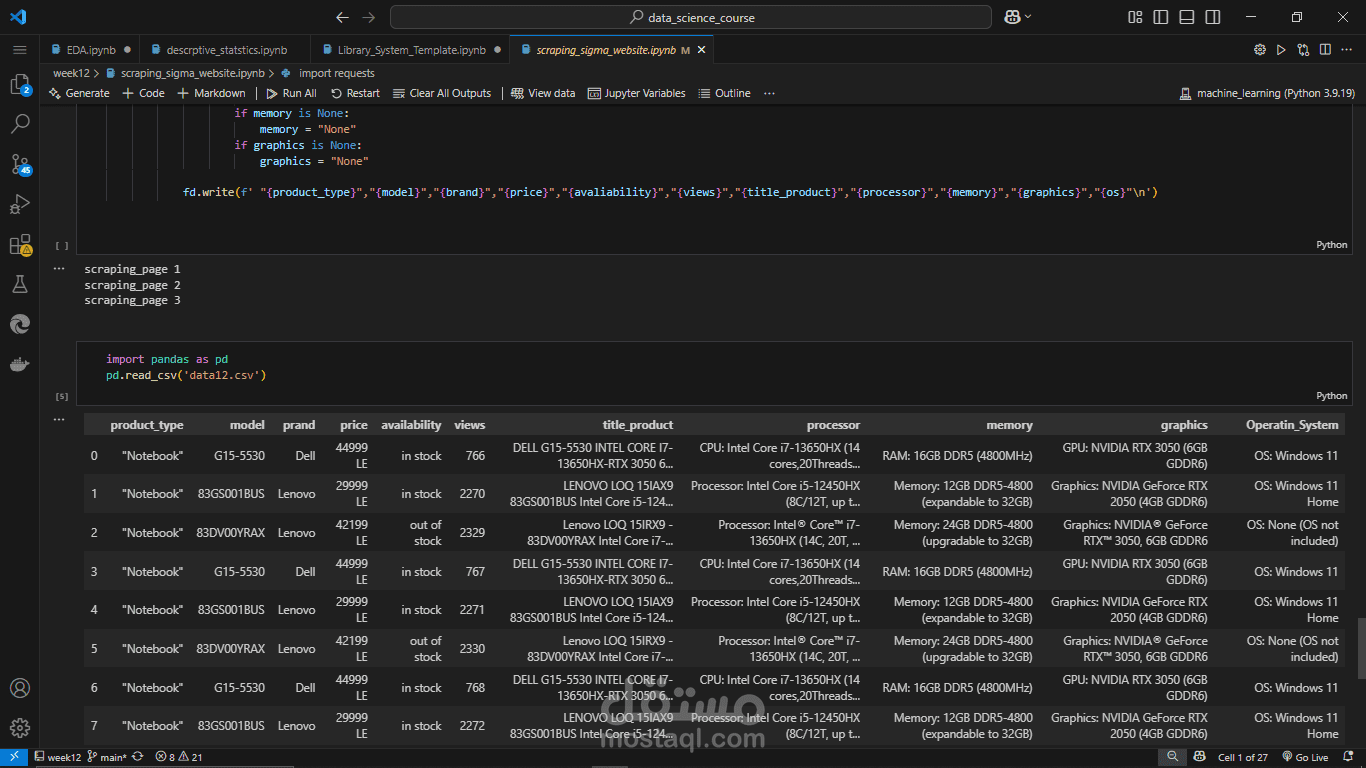
Task: Open notebook settings gear in editor toolbar
Action: (1260, 49)
